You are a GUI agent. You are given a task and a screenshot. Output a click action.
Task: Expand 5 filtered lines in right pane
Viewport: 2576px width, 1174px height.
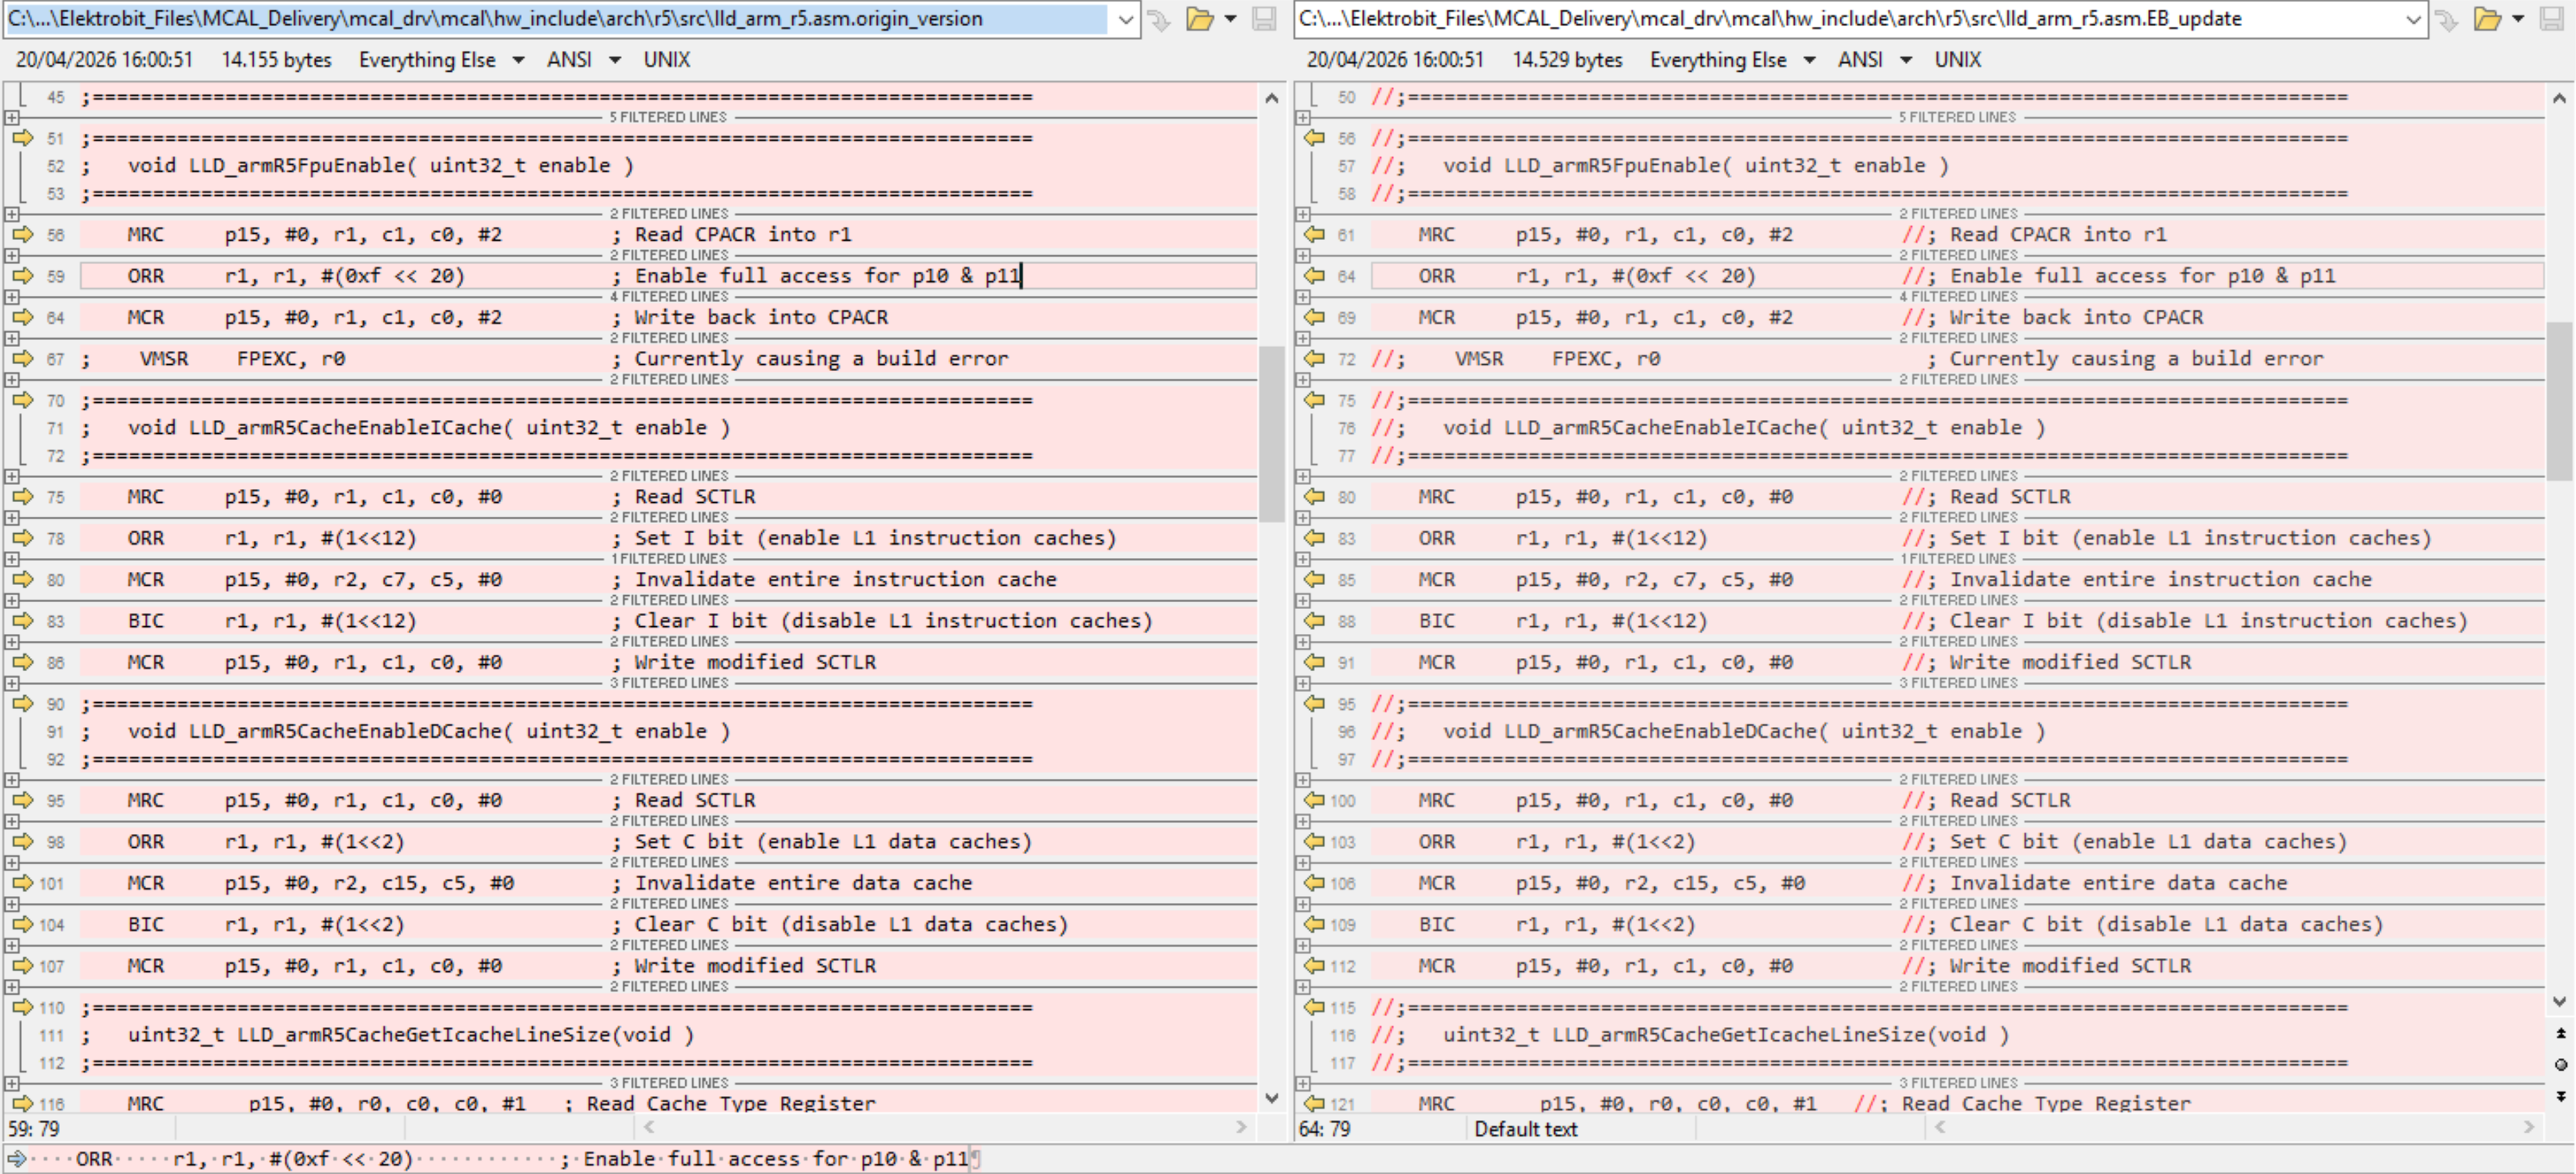click(x=1303, y=117)
